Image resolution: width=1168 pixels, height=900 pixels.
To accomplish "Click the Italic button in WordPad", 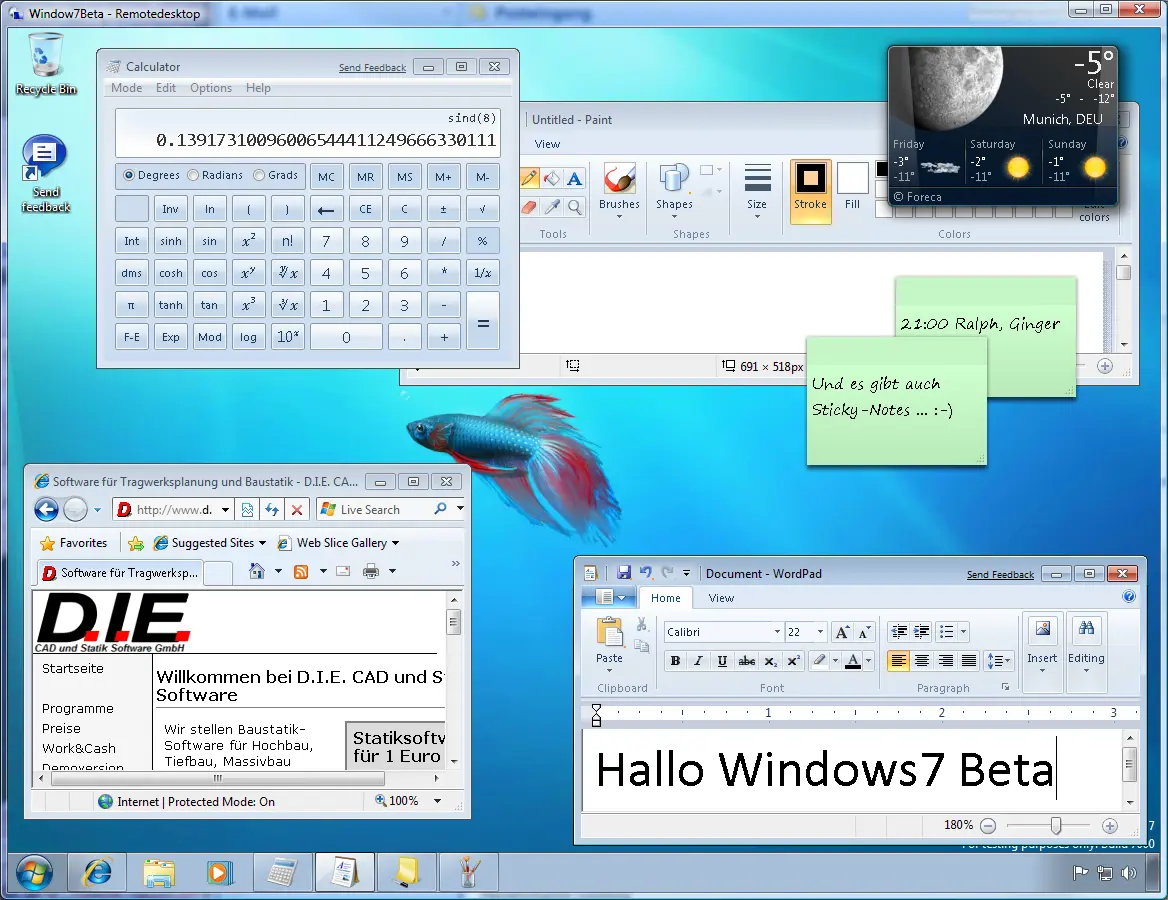I will pos(698,661).
